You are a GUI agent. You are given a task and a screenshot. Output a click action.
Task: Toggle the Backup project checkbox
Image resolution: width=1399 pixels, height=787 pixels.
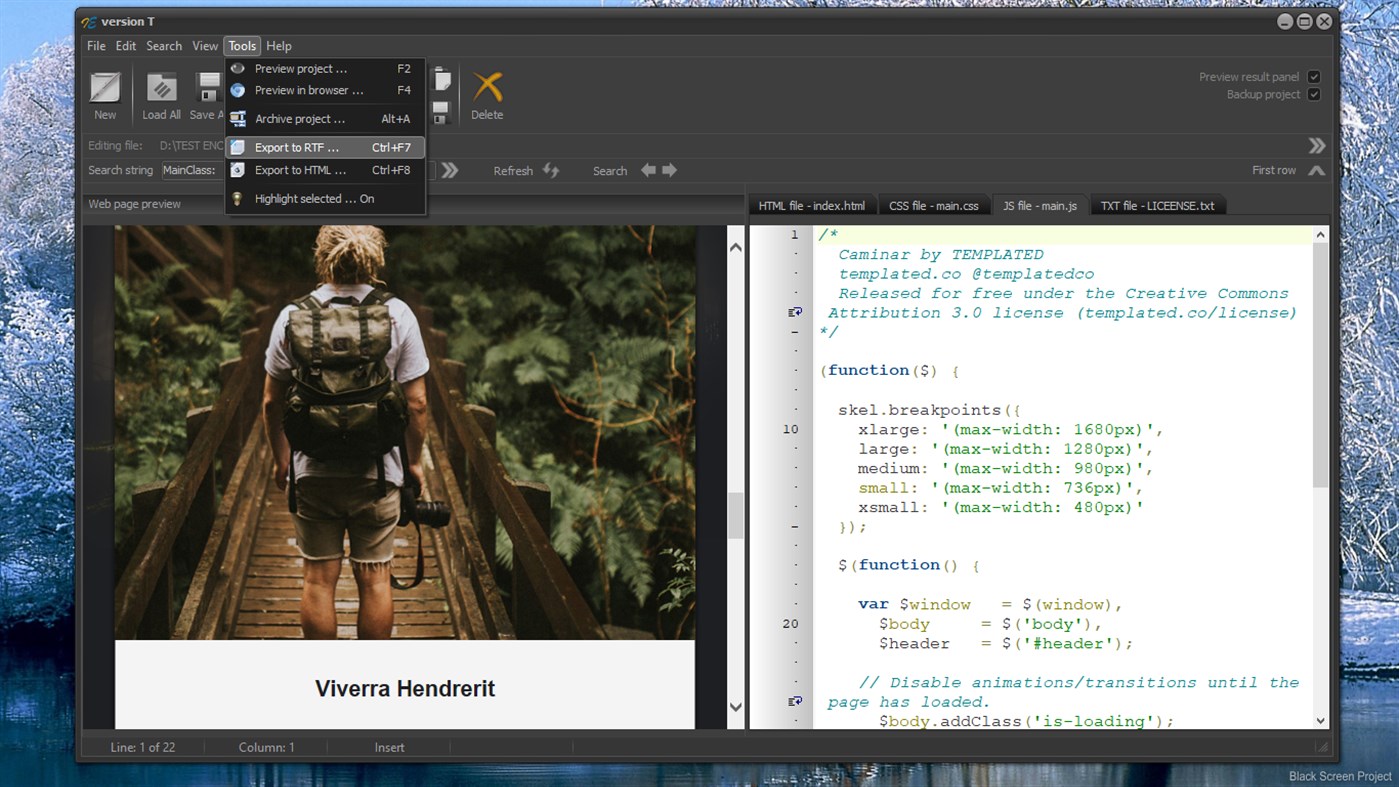click(1314, 95)
